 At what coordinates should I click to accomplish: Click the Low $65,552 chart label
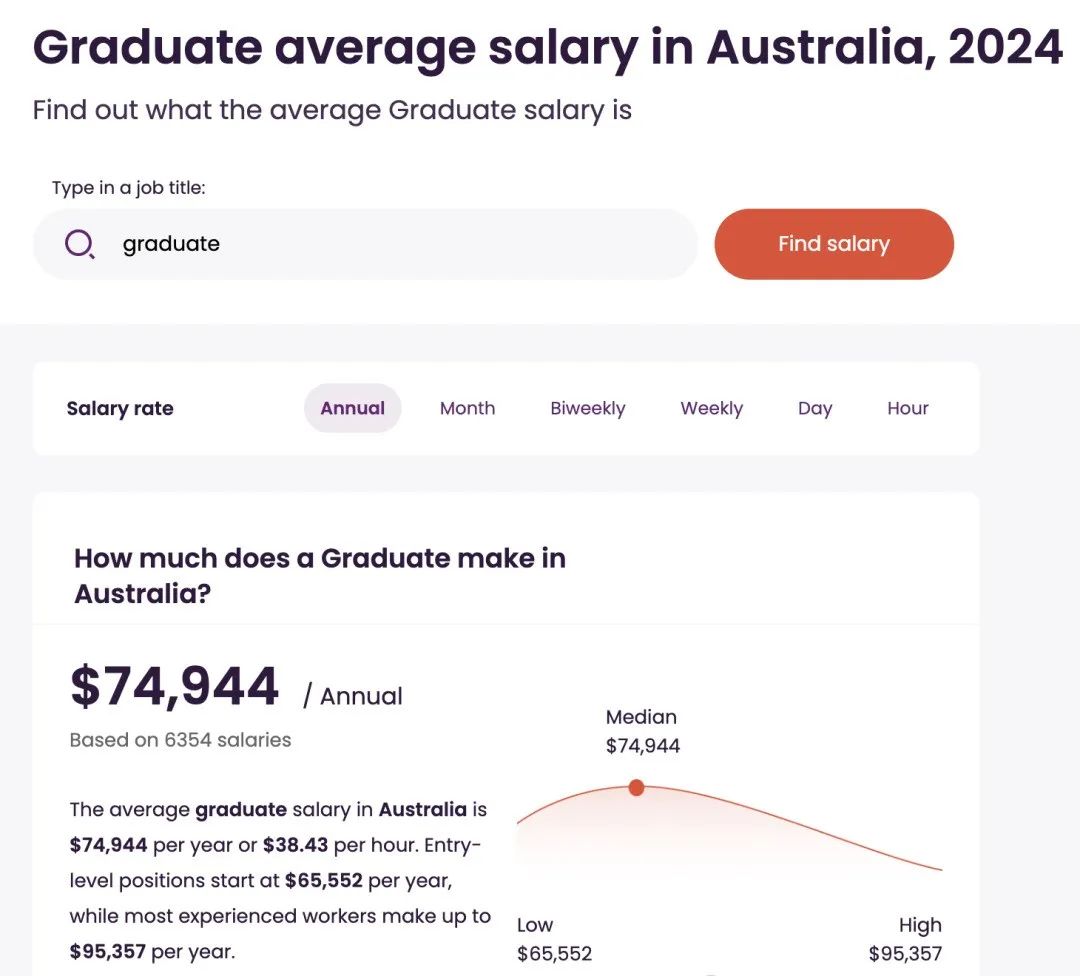pos(554,939)
